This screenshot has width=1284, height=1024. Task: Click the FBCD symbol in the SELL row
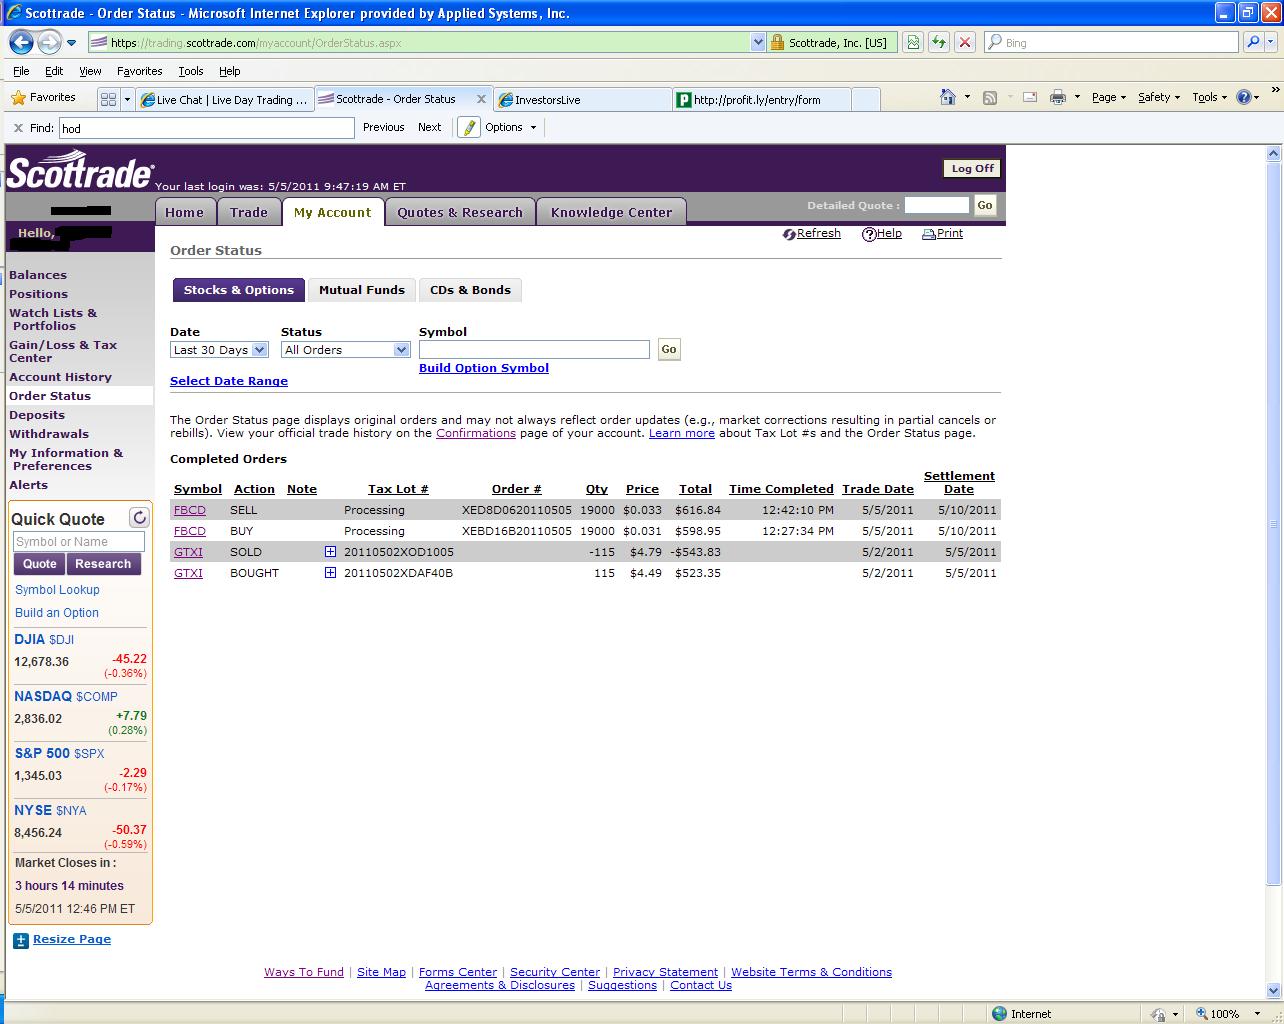190,510
